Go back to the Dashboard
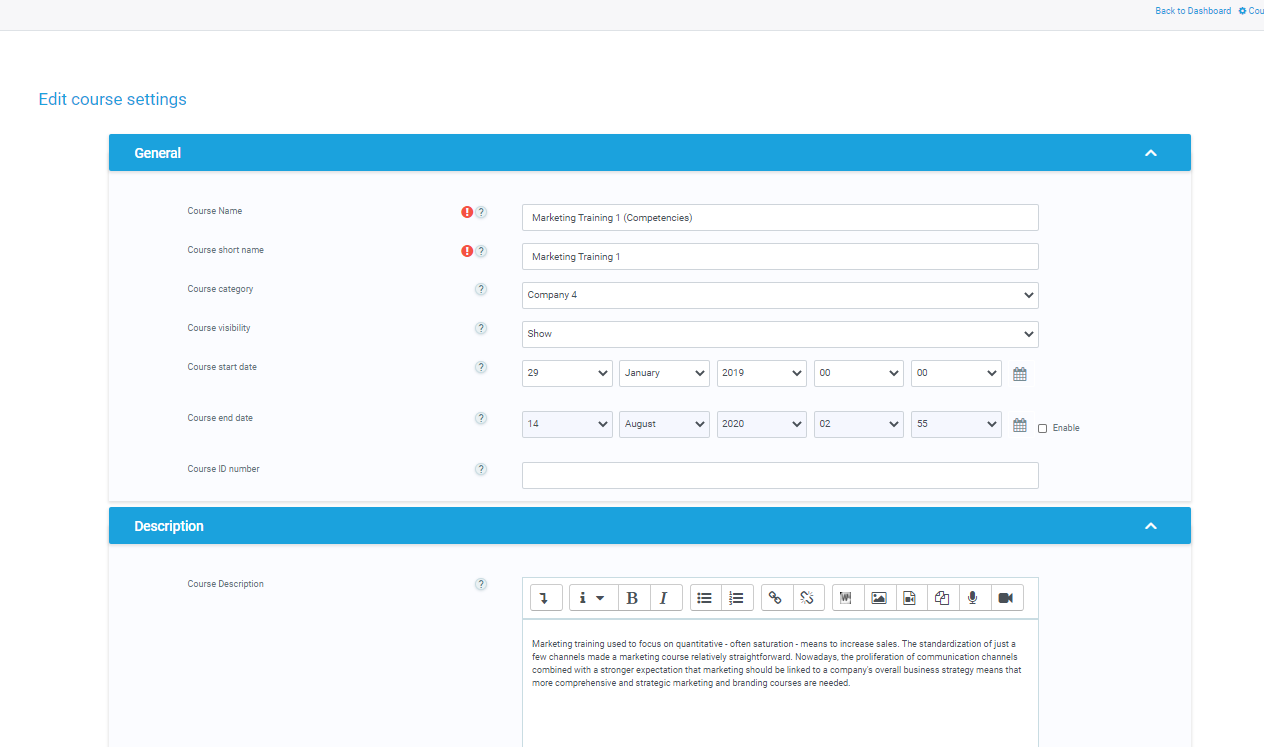The image size is (1264, 747). [x=1193, y=11]
